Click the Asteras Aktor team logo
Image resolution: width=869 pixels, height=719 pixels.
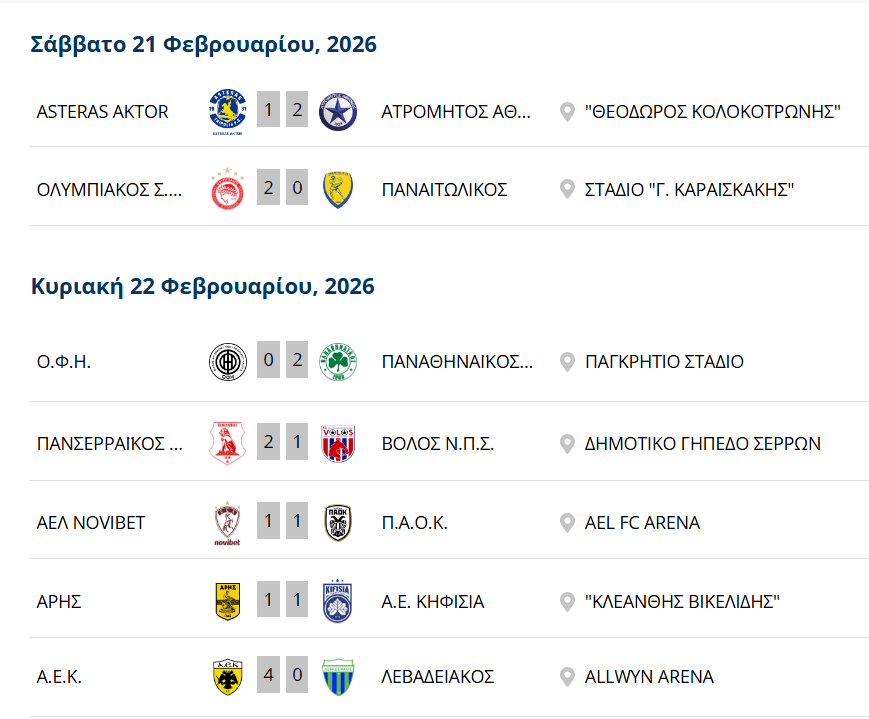click(227, 111)
